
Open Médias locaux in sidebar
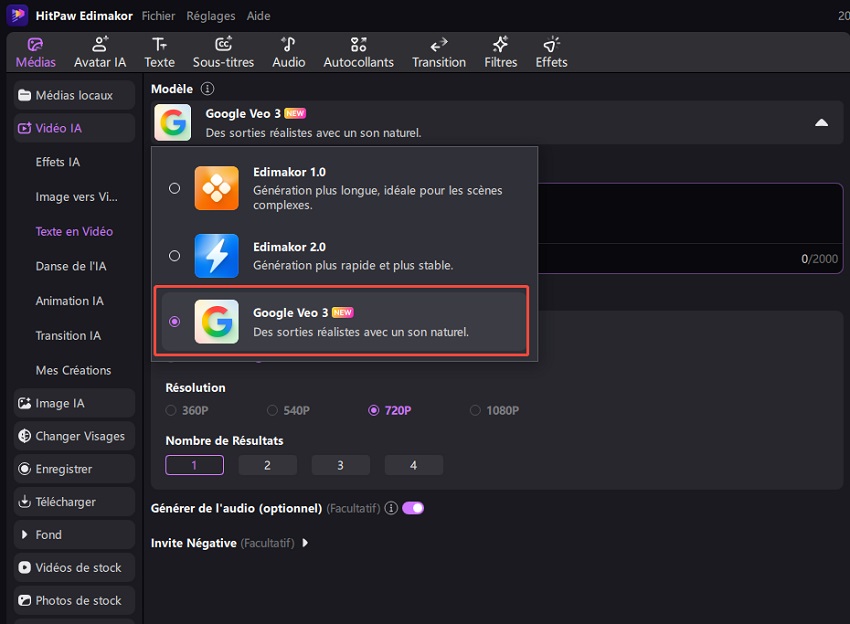click(x=74, y=95)
